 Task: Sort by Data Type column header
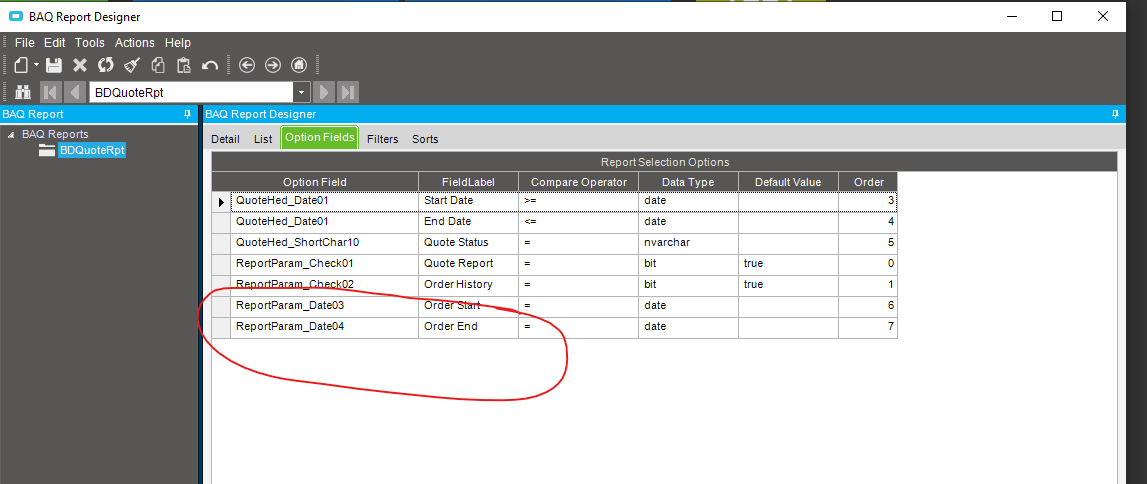coord(688,182)
